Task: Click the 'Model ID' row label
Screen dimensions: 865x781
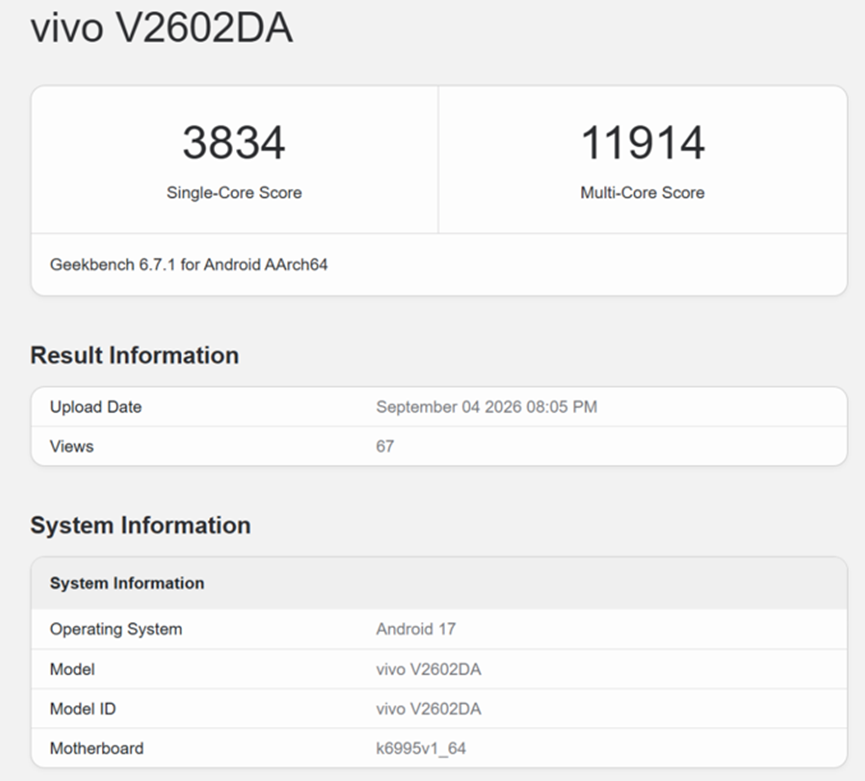Action: (x=83, y=709)
